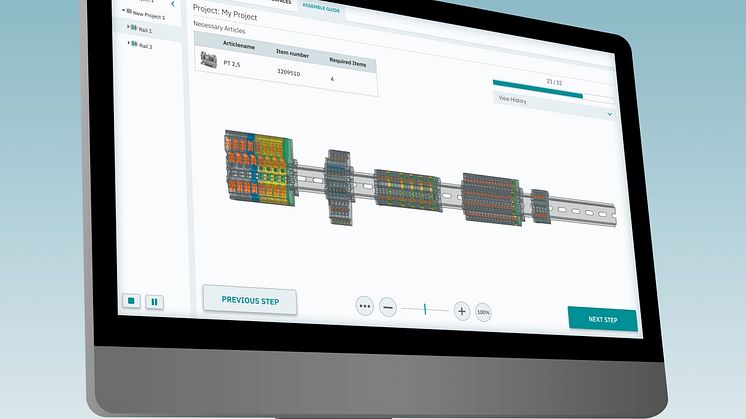Click the zoom out minus icon
This screenshot has height=419, width=746.
388,309
